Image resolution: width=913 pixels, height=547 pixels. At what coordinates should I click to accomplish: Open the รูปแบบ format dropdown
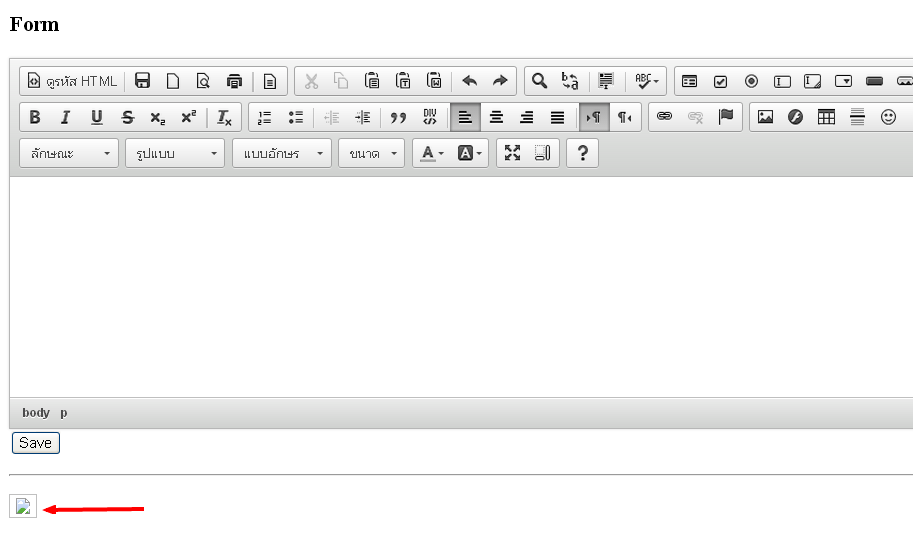point(175,153)
